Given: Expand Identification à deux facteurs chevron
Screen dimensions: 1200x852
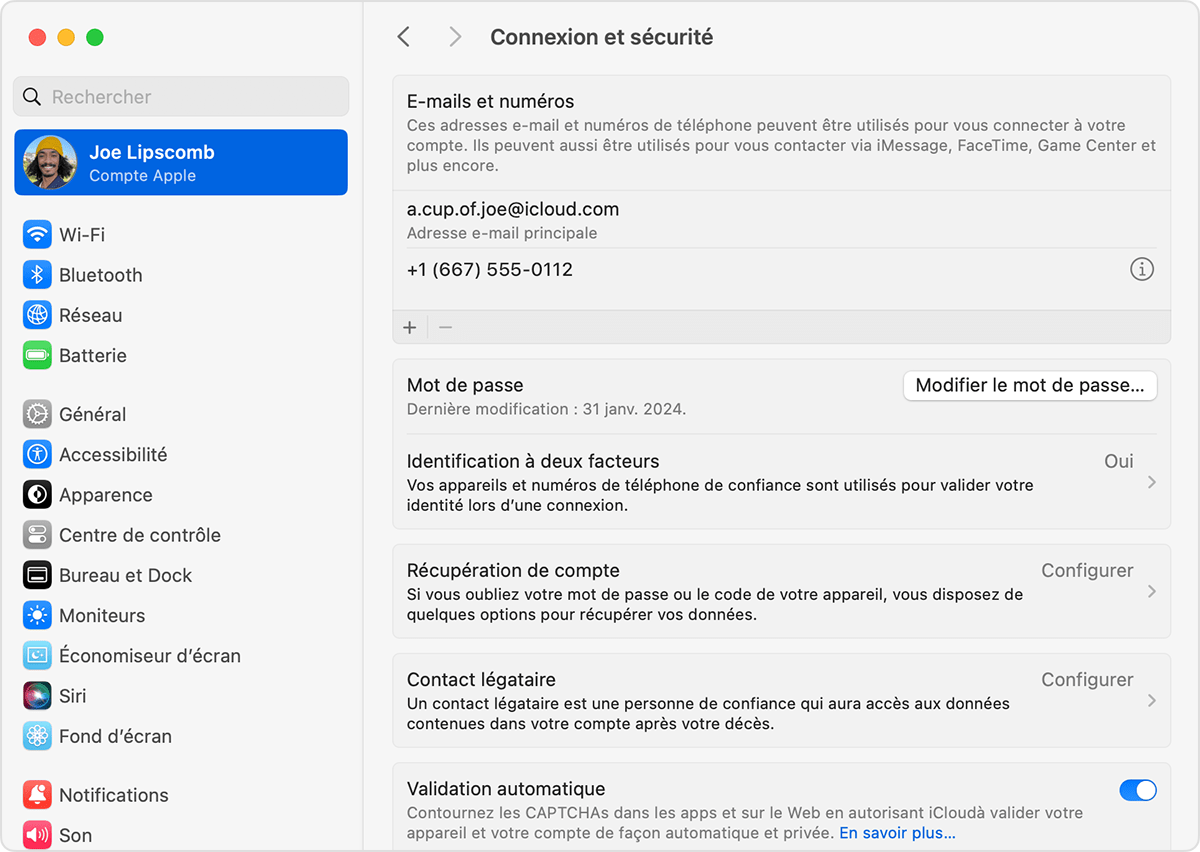Looking at the screenshot, I should (1152, 482).
